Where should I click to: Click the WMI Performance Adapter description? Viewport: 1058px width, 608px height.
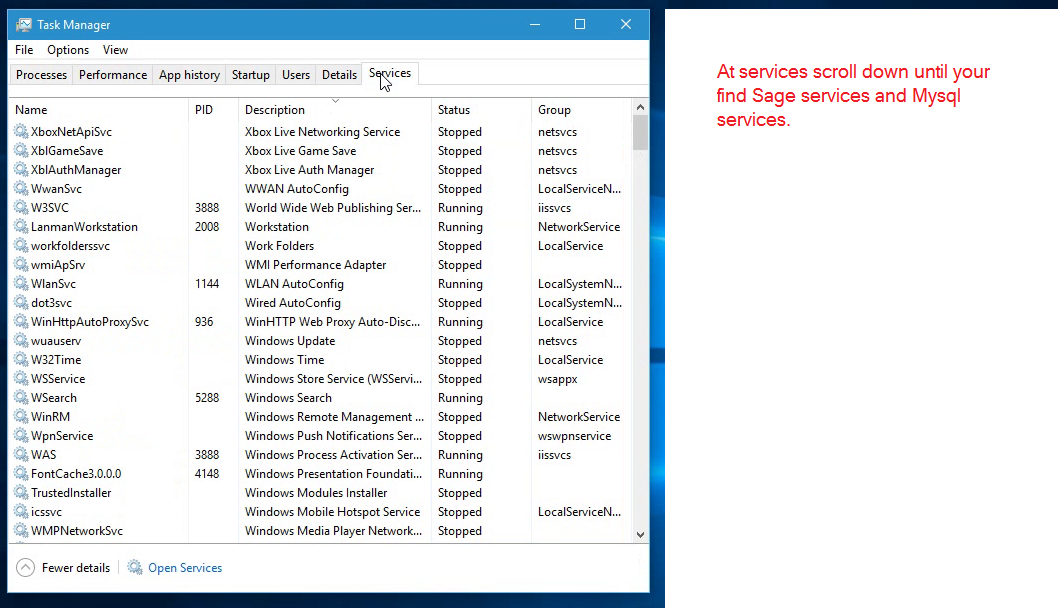[315, 265]
